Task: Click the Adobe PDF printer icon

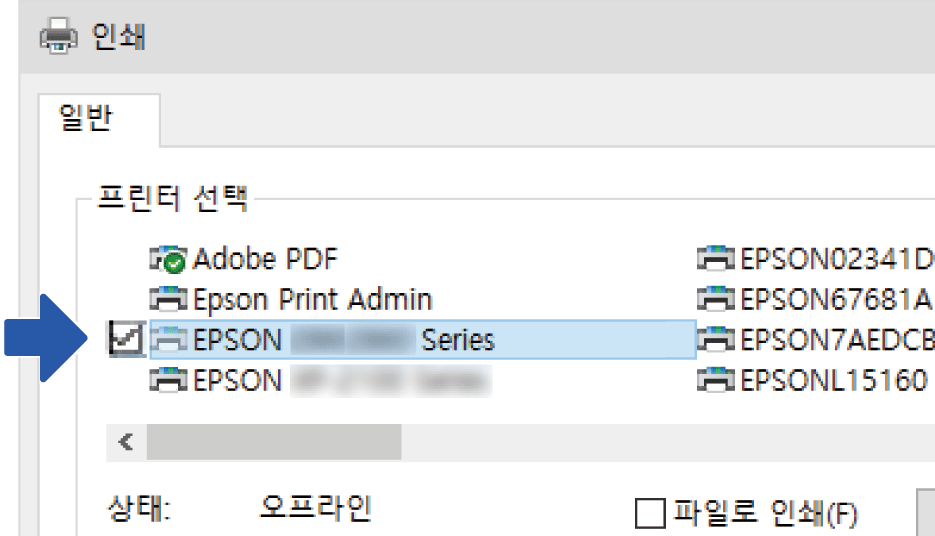Action: coord(169,259)
